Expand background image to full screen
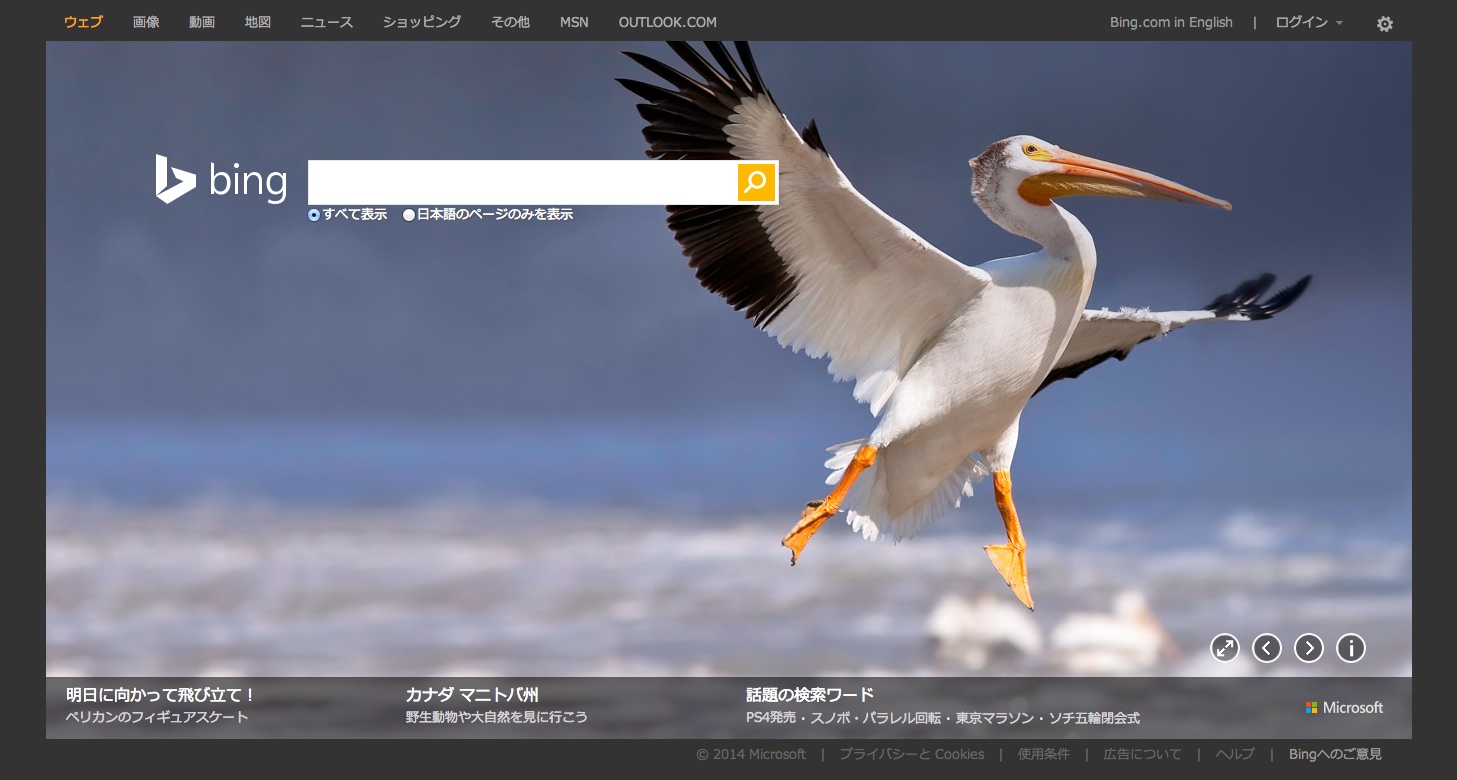Image resolution: width=1457 pixels, height=780 pixels. pos(1224,648)
